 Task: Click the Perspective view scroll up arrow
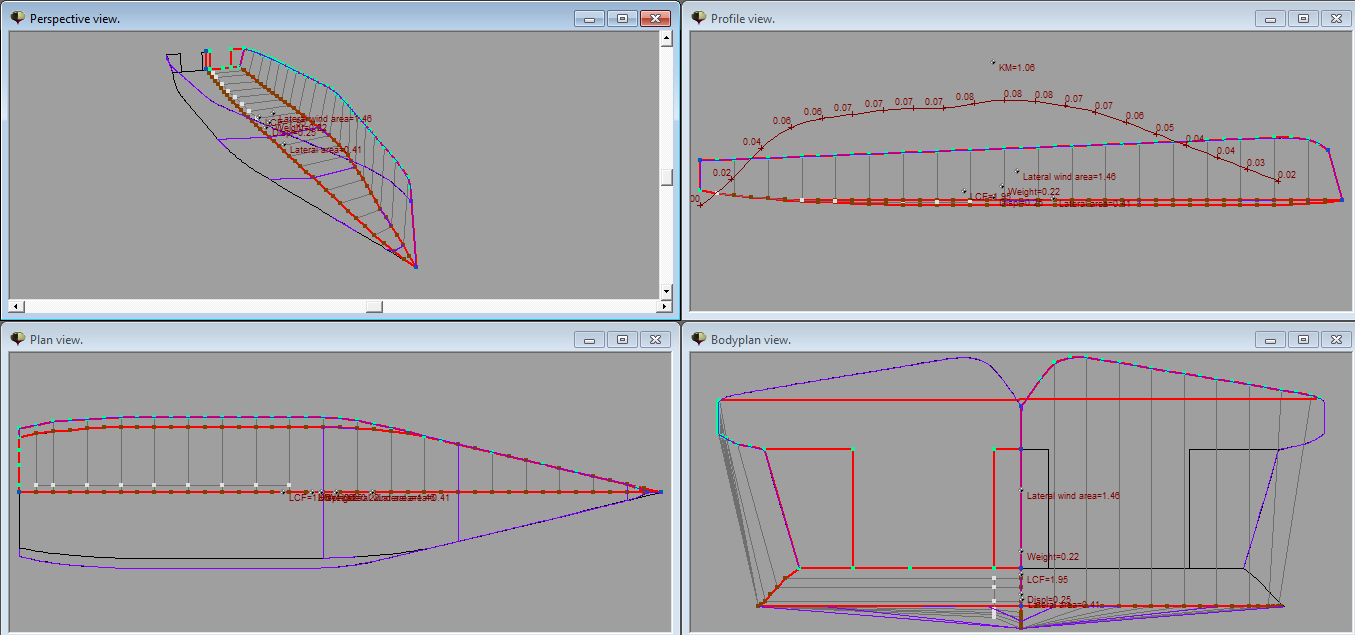(x=666, y=39)
